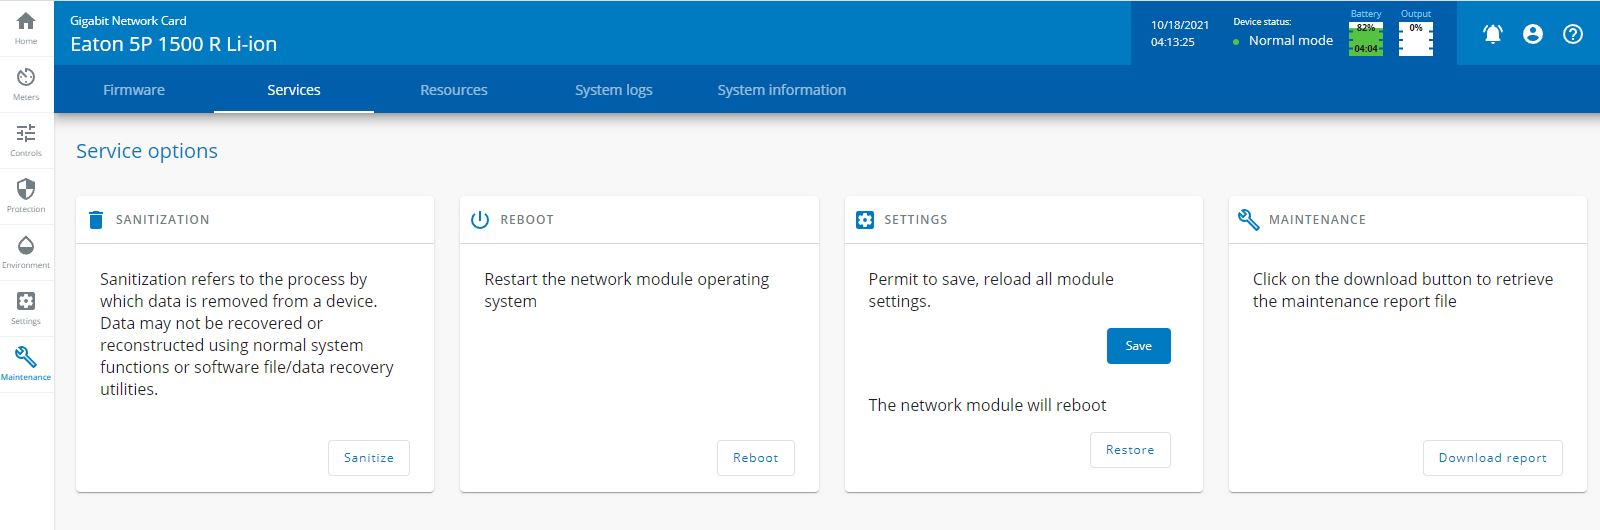Open the Environment sidebar section
Image resolution: width=1600 pixels, height=530 pixels.
pyautogui.click(x=26, y=251)
